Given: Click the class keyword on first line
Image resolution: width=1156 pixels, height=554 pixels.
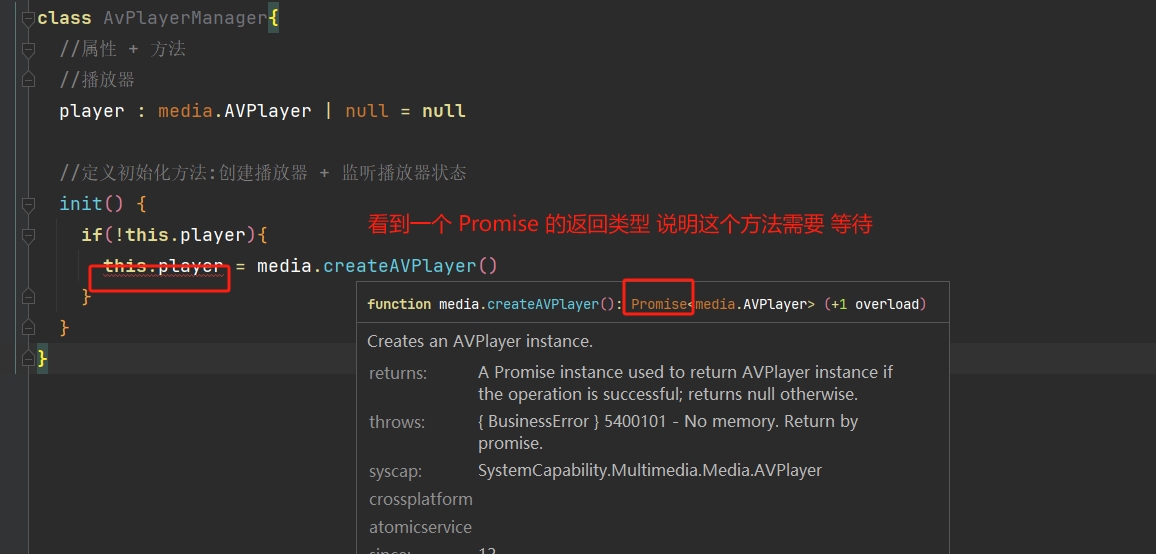Looking at the screenshot, I should [64, 18].
